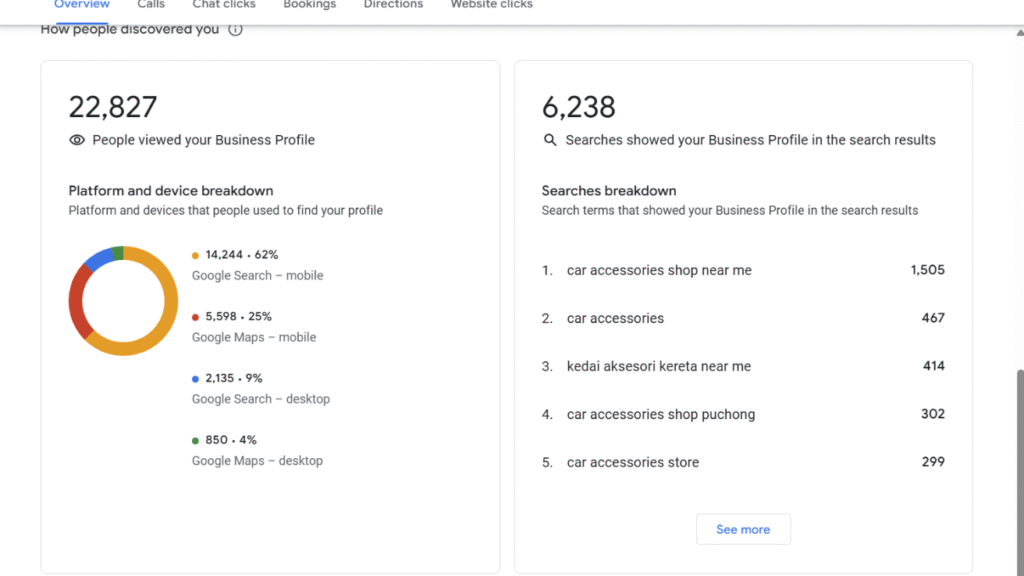
Task: Open the Calls tab
Action: tap(151, 5)
